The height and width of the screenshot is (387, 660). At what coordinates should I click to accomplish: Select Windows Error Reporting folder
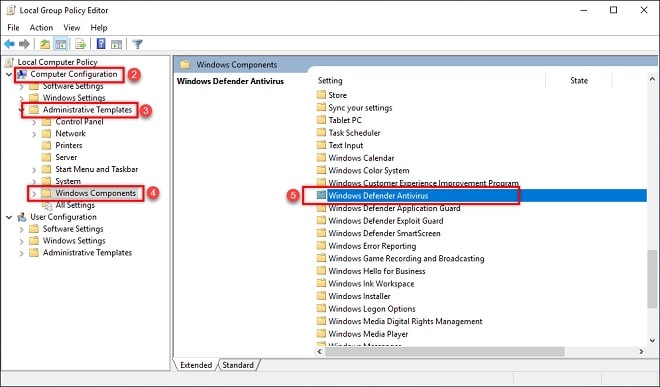[372, 246]
